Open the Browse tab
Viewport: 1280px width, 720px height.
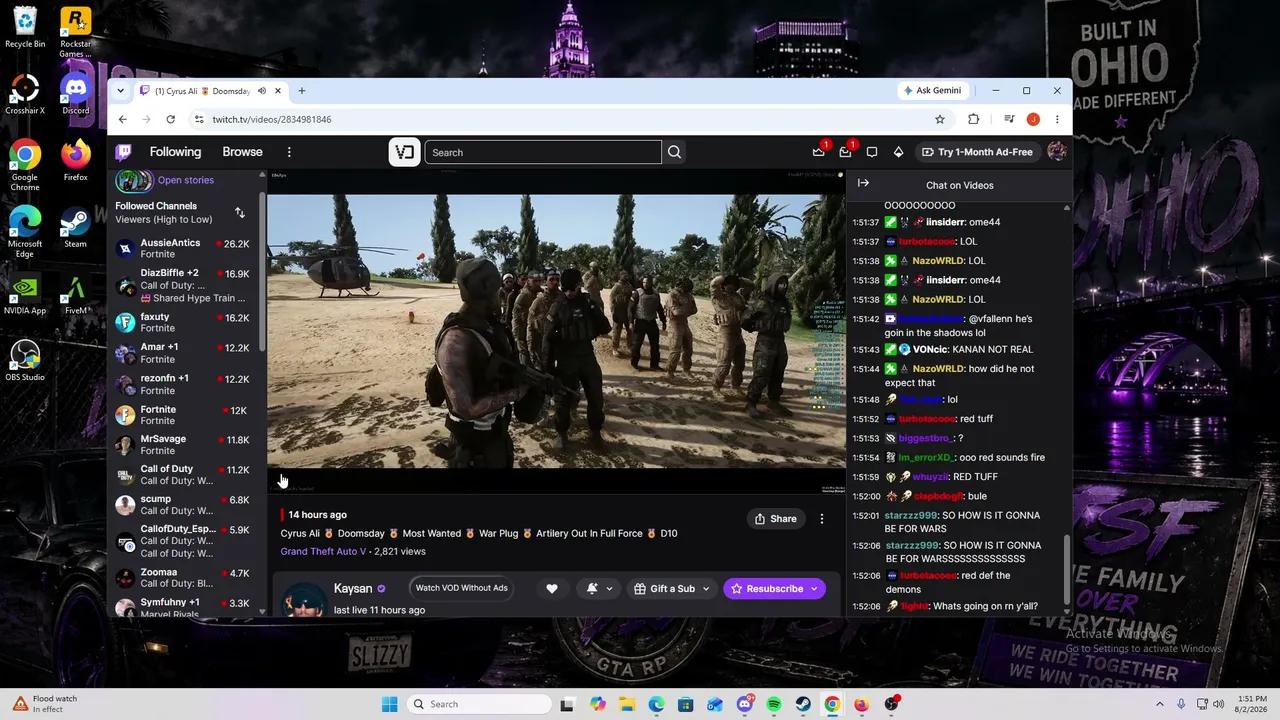tap(242, 152)
